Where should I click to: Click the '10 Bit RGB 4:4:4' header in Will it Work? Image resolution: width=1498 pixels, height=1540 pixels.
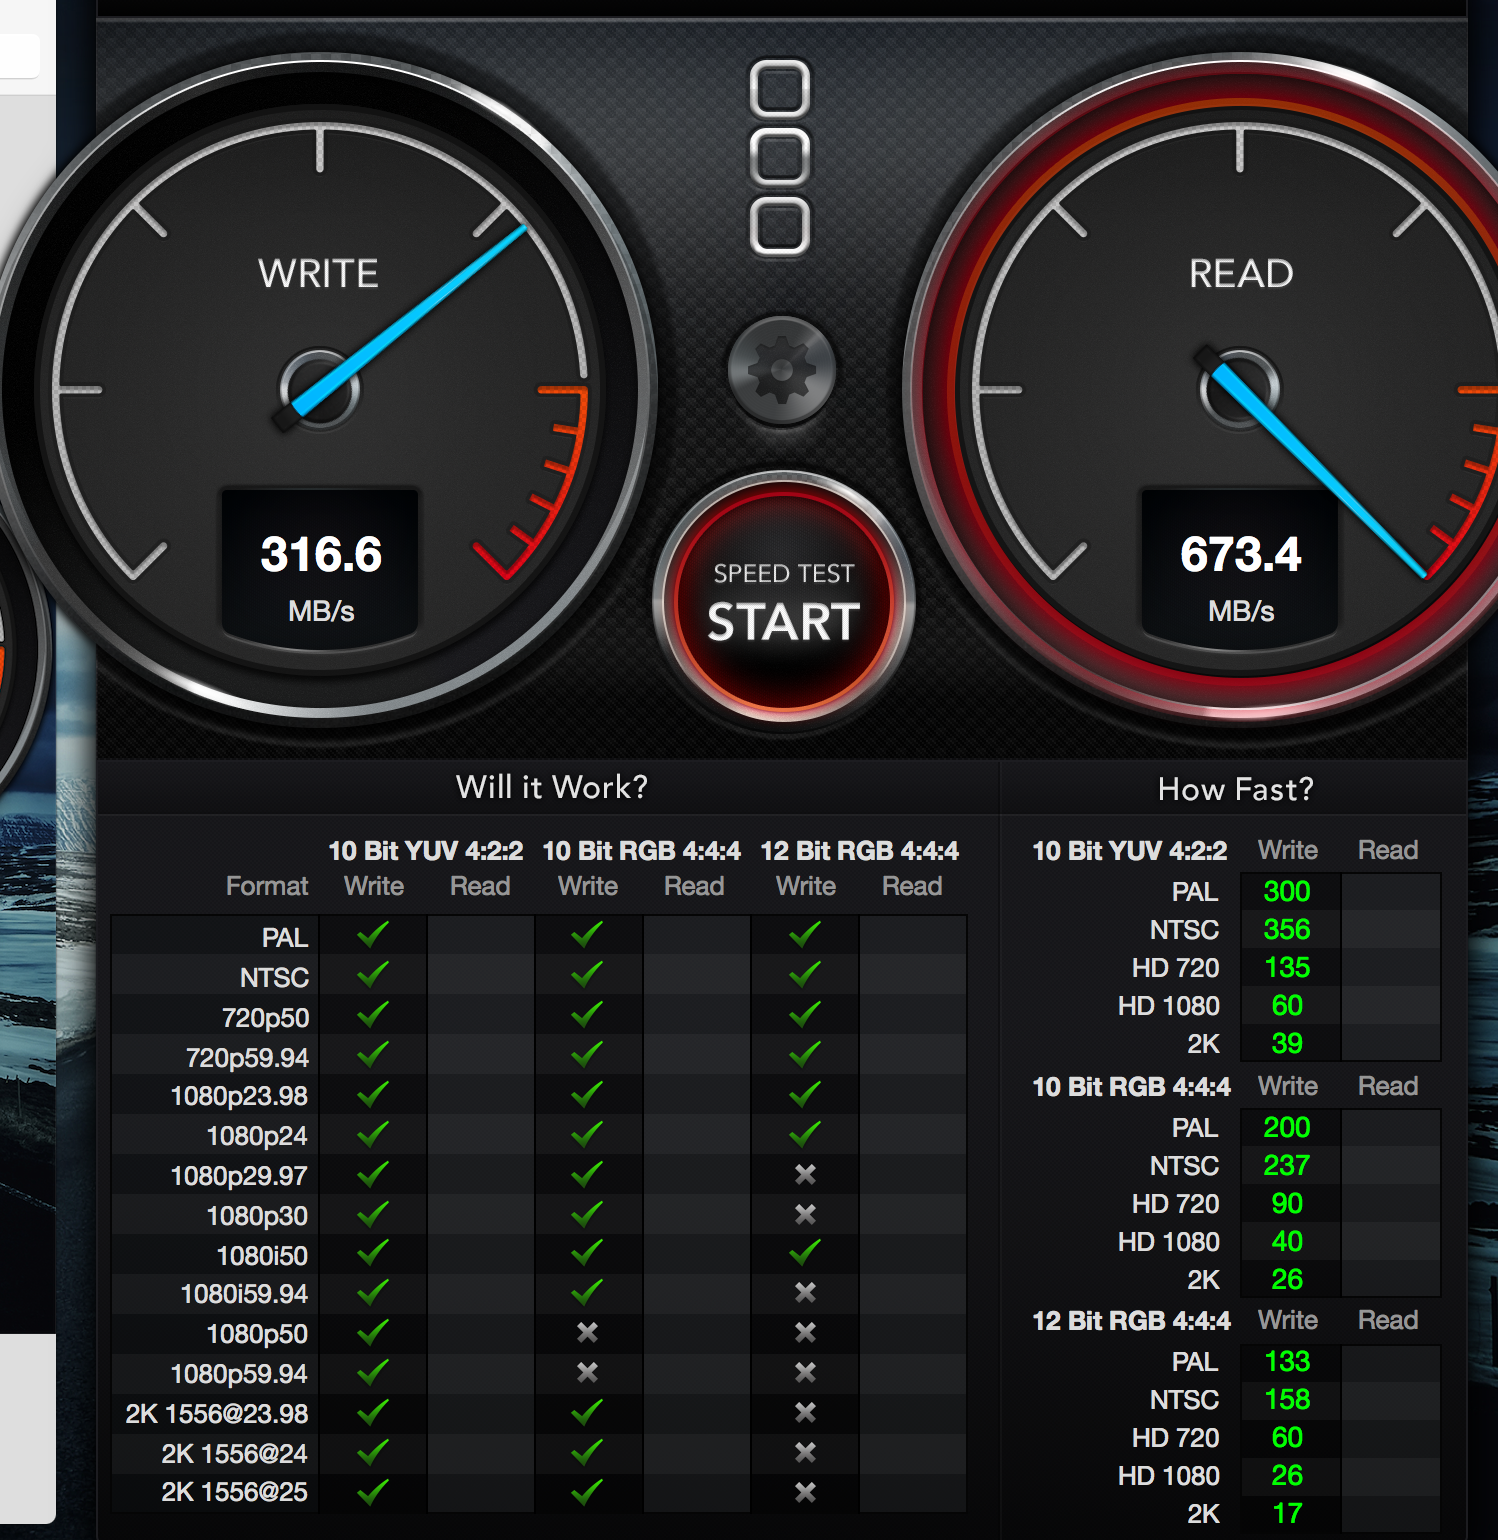pyautogui.click(x=642, y=850)
